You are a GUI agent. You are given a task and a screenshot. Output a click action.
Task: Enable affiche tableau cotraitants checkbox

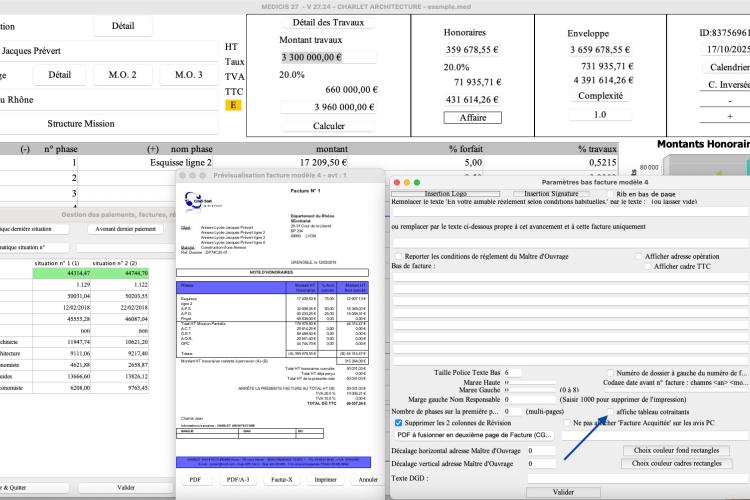point(610,412)
